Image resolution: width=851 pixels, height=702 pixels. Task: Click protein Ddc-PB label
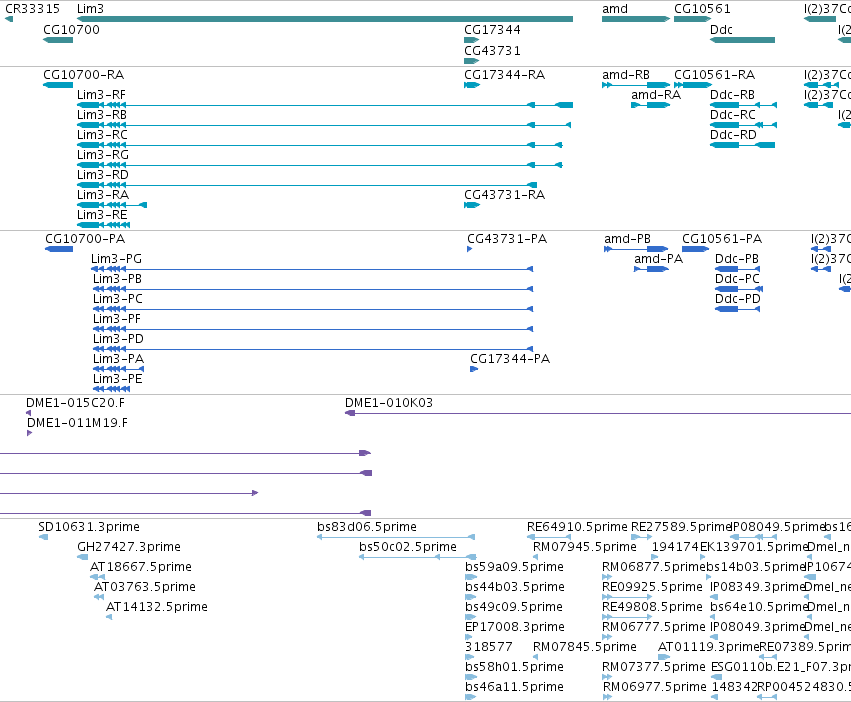click(737, 259)
